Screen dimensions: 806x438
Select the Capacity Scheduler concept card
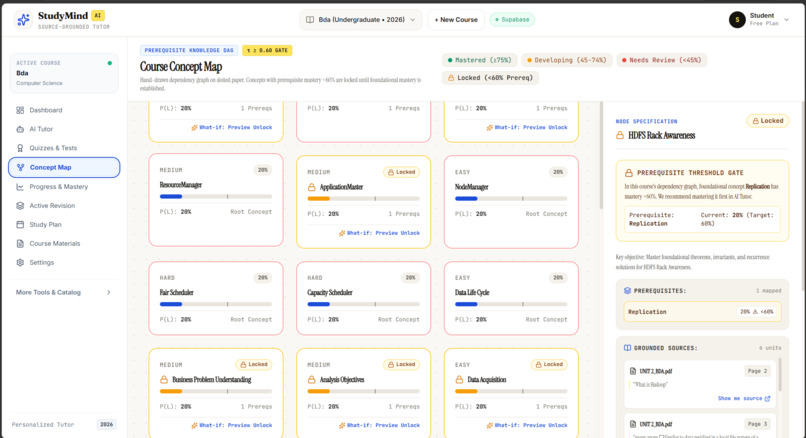(x=363, y=298)
